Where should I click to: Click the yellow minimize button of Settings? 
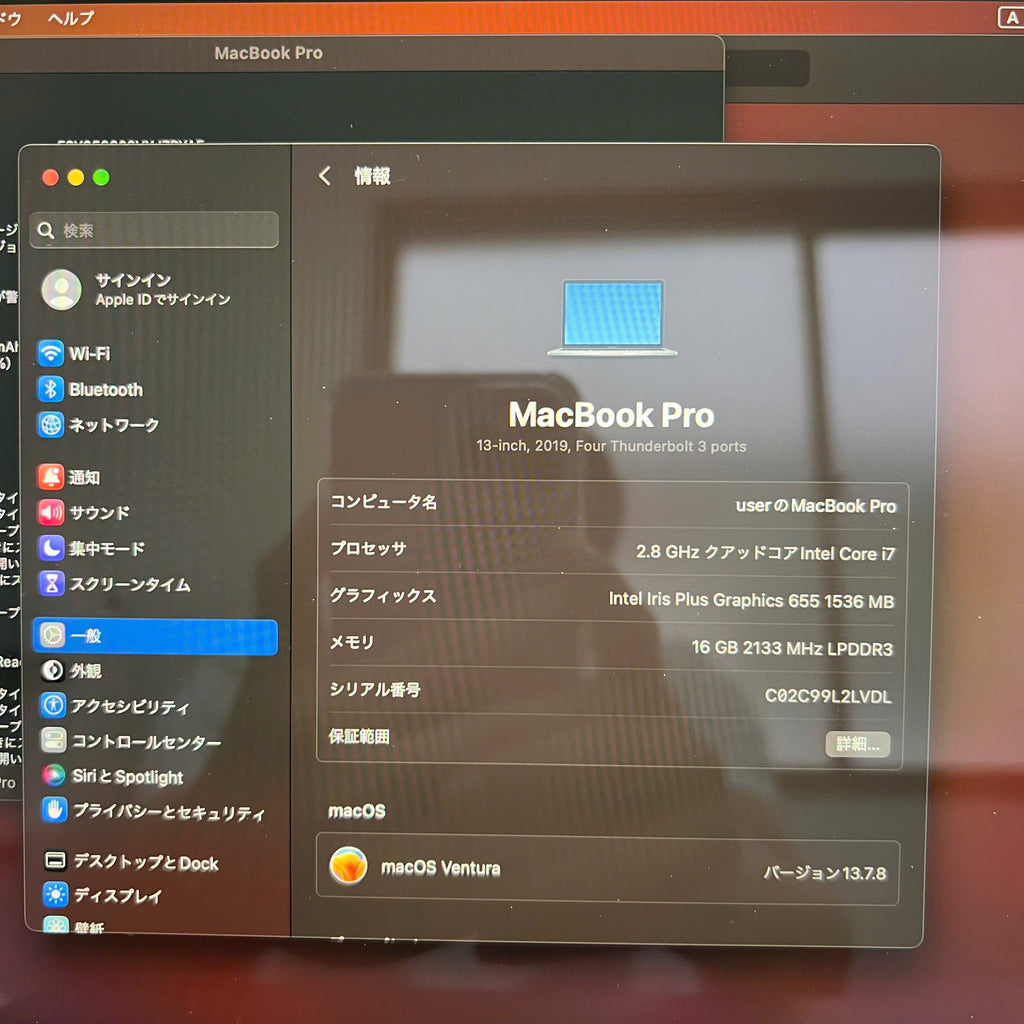pyautogui.click(x=76, y=178)
